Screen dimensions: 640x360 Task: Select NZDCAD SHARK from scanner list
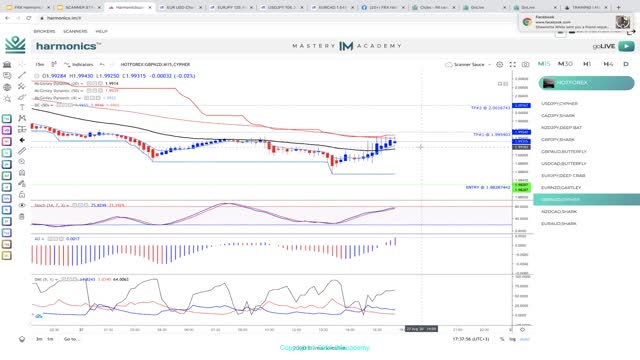559,212
